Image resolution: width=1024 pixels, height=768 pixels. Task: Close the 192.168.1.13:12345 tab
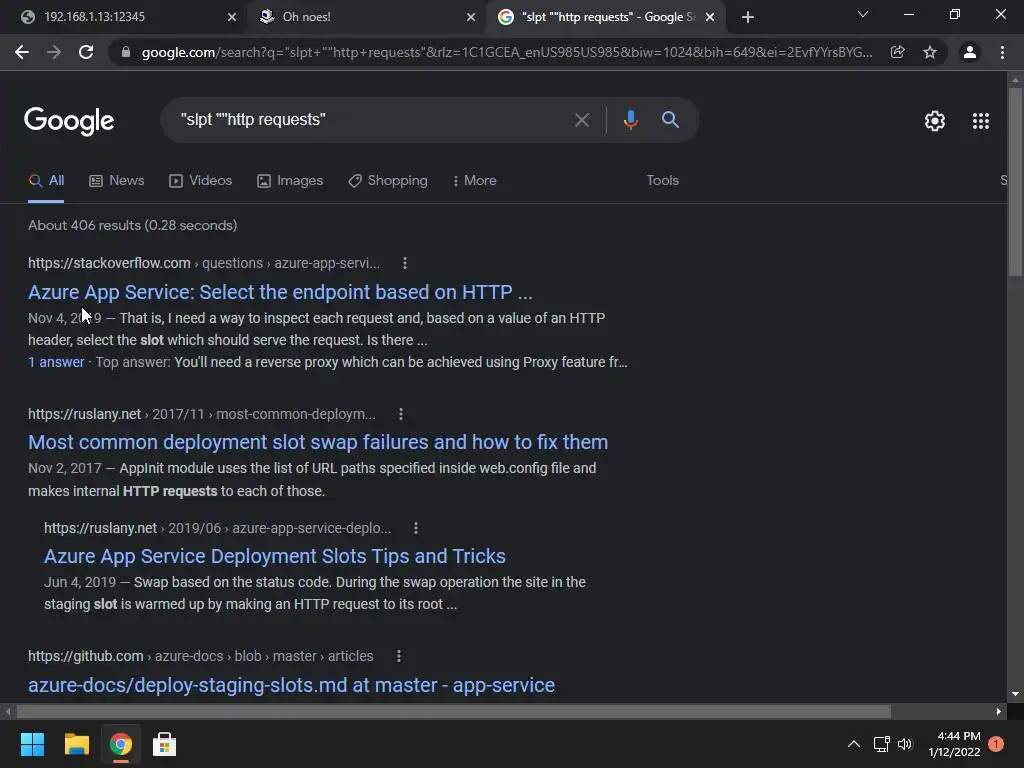click(232, 17)
